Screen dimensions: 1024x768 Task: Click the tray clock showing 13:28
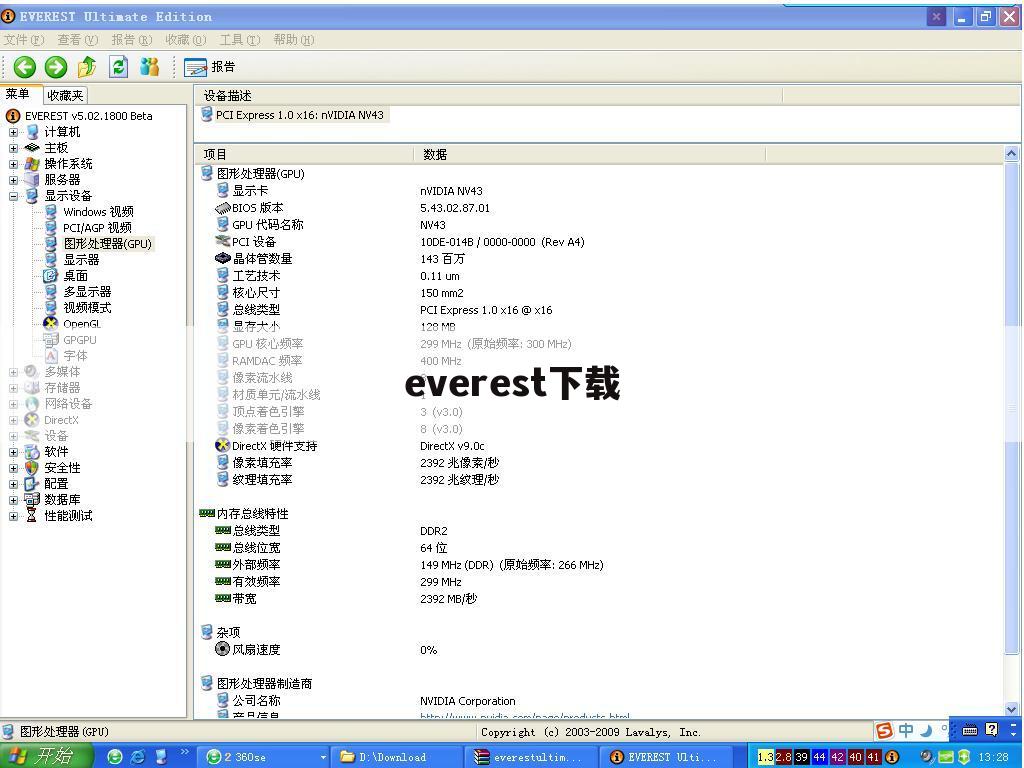(x=993, y=758)
